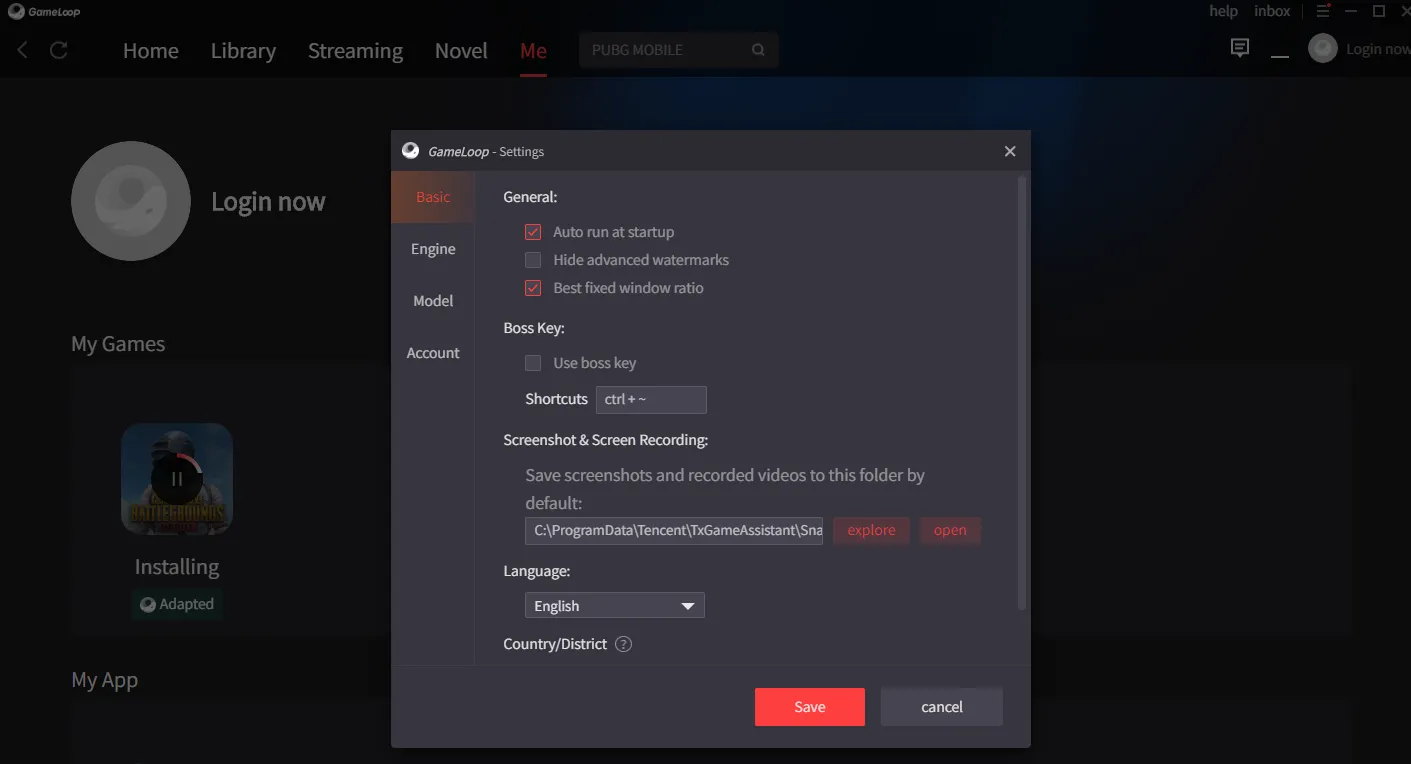Click the help question mark beside Country/District
This screenshot has width=1411, height=764.
623,644
